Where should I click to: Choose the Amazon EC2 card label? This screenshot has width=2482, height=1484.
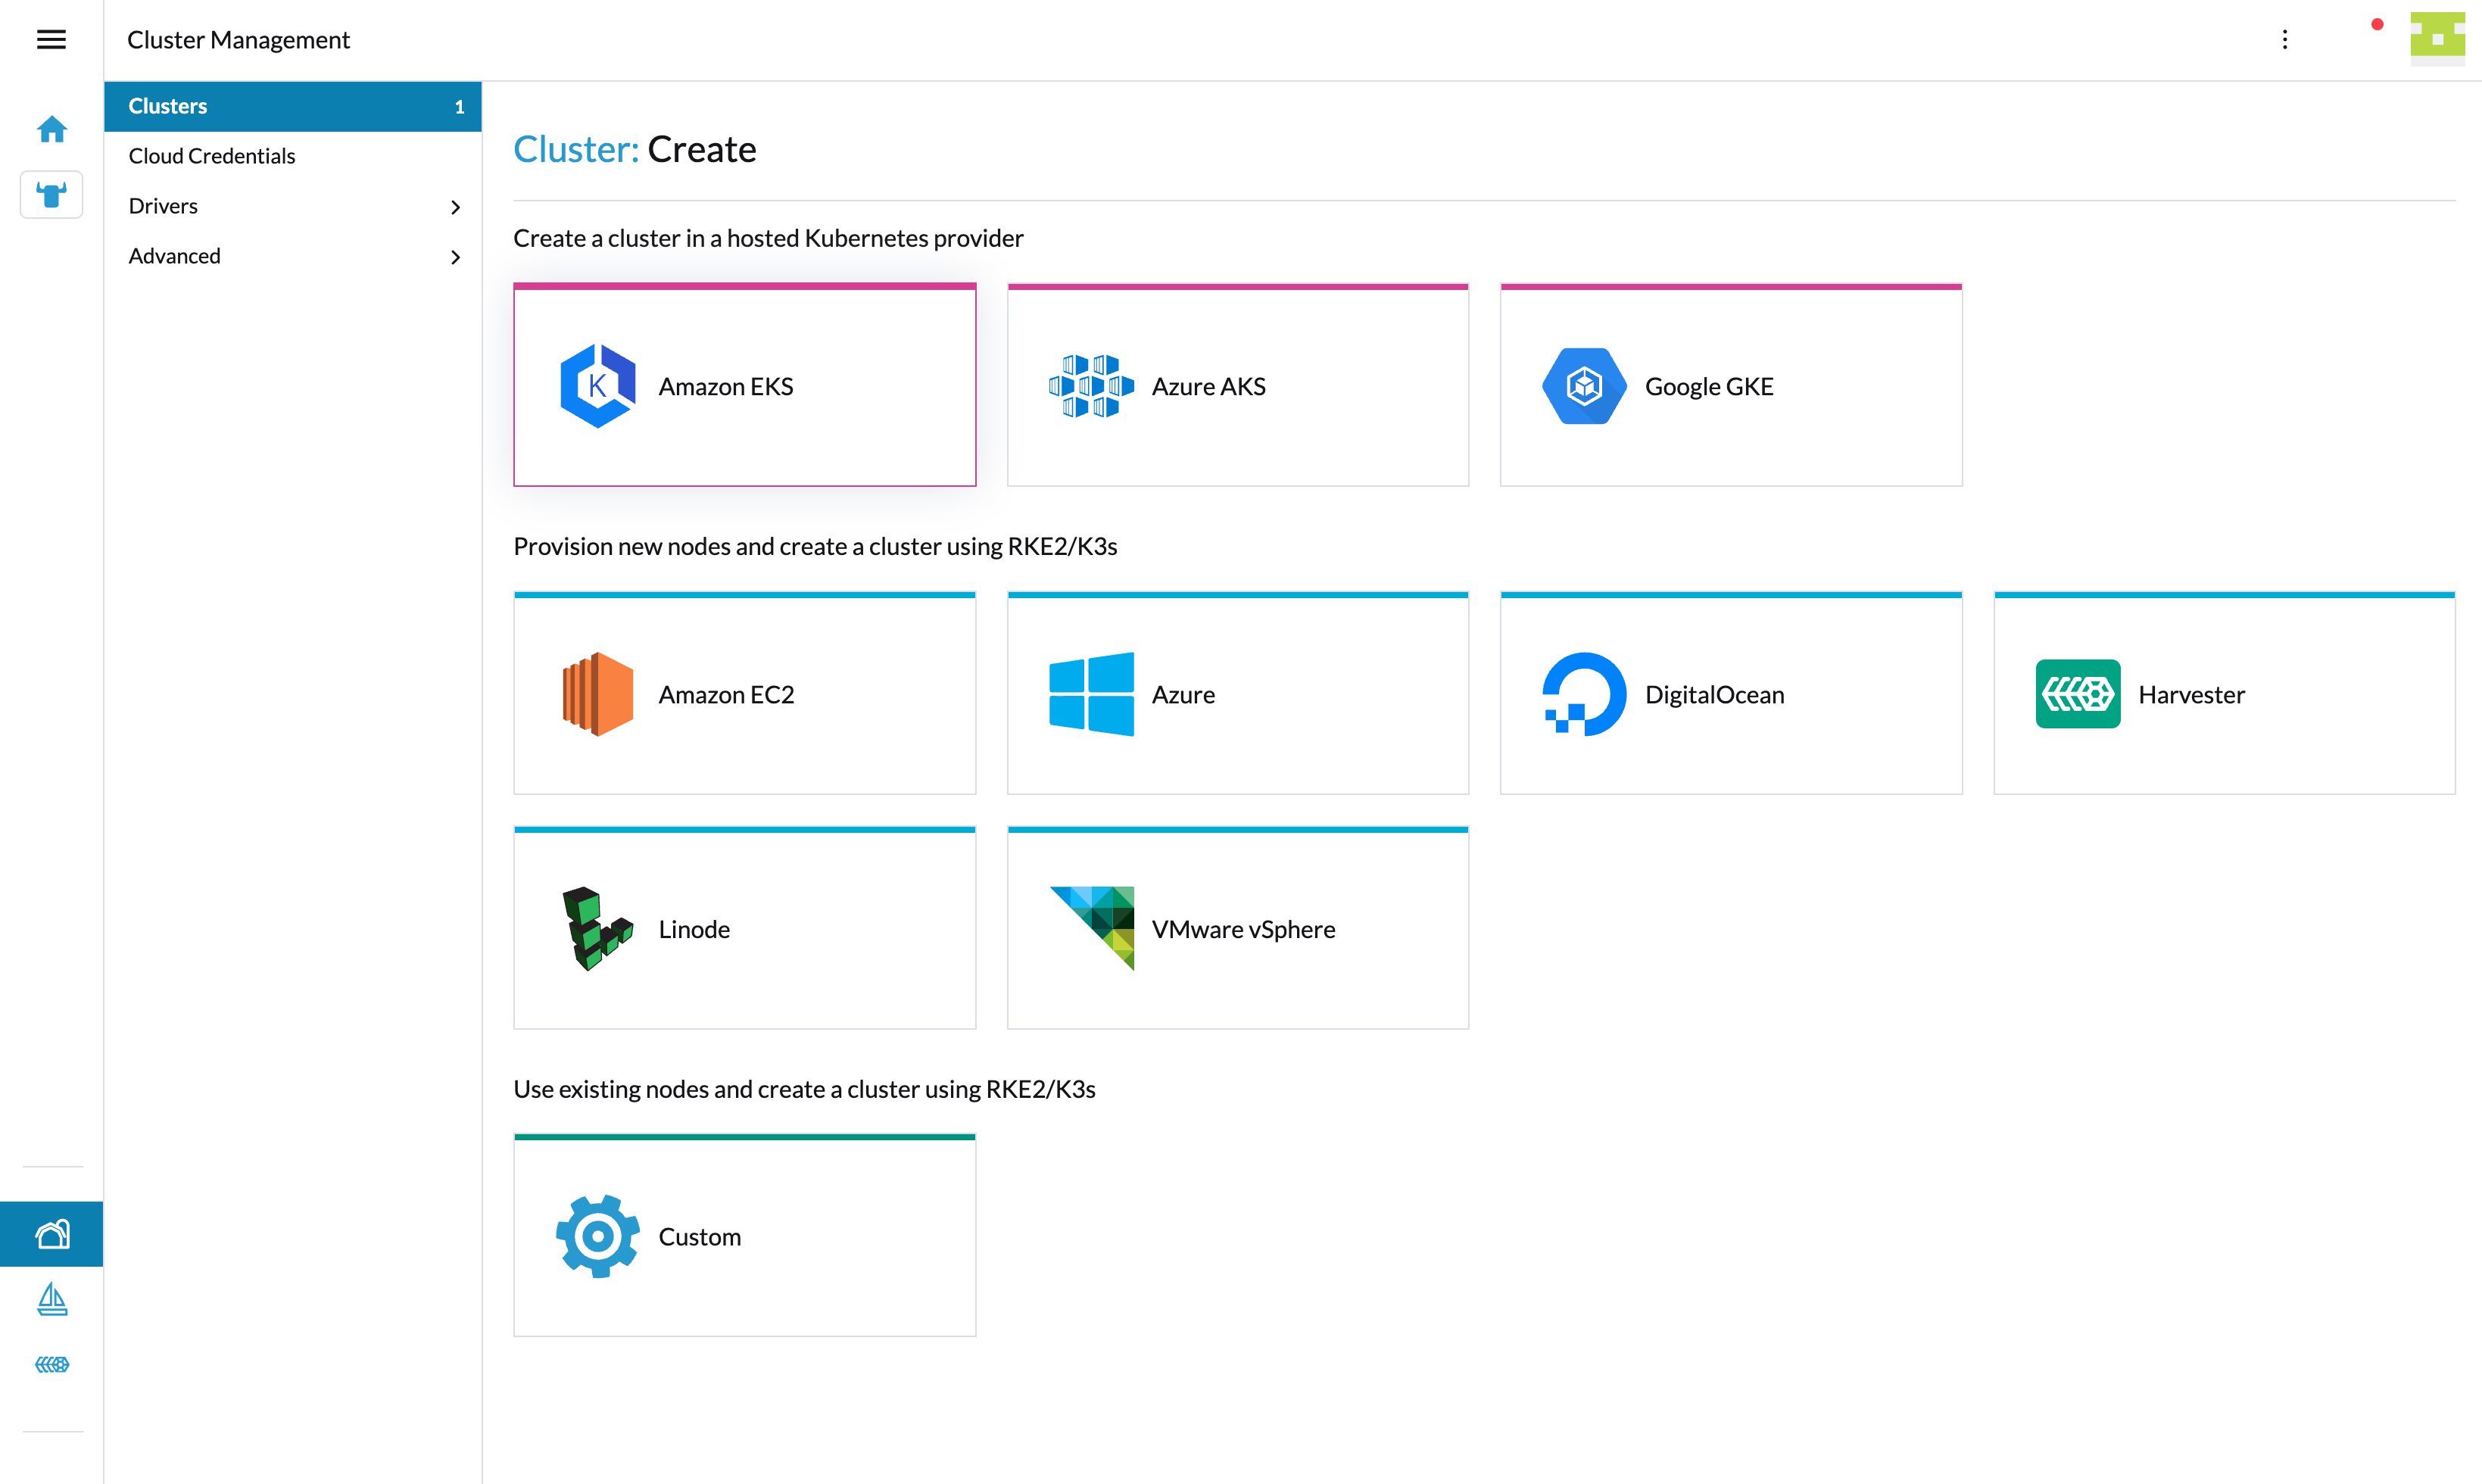click(726, 695)
